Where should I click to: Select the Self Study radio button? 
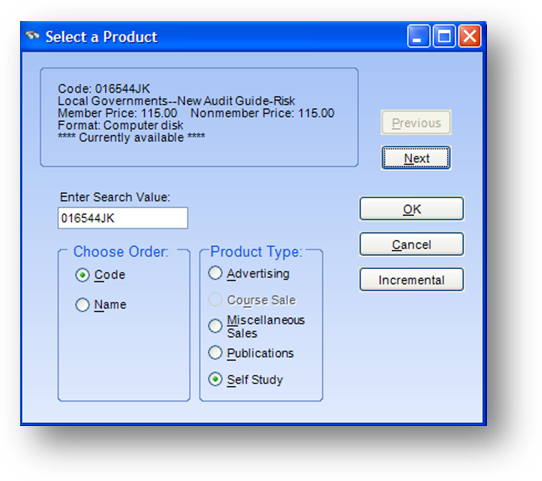(245, 379)
